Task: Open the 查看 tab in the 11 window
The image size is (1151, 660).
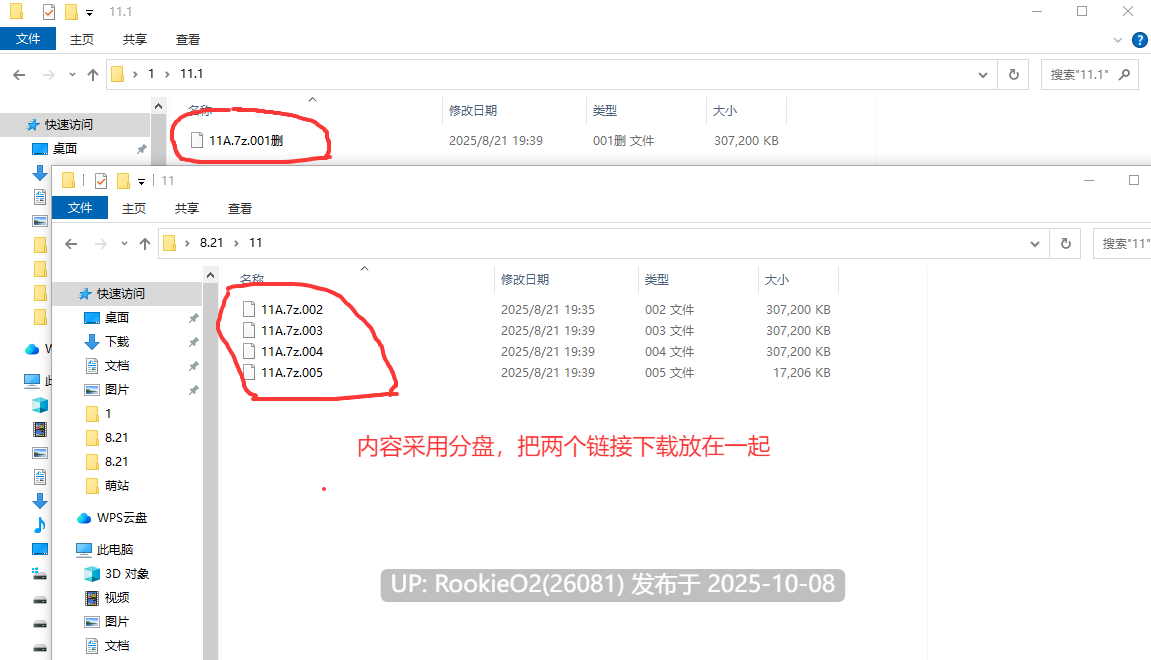Action: coord(239,208)
